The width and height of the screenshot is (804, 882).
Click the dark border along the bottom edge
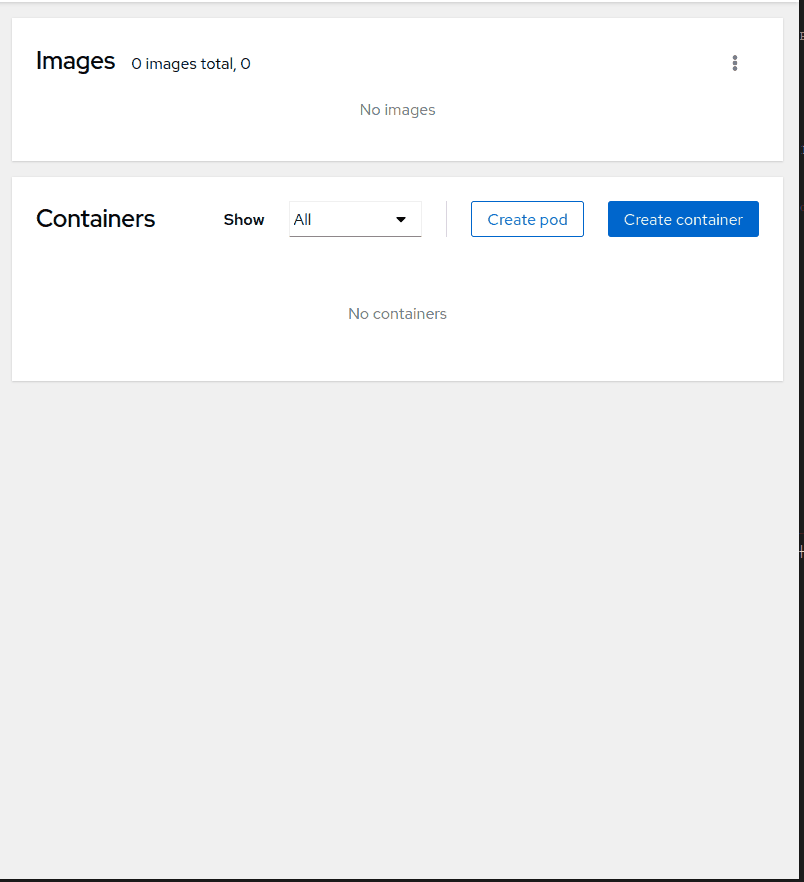400,880
